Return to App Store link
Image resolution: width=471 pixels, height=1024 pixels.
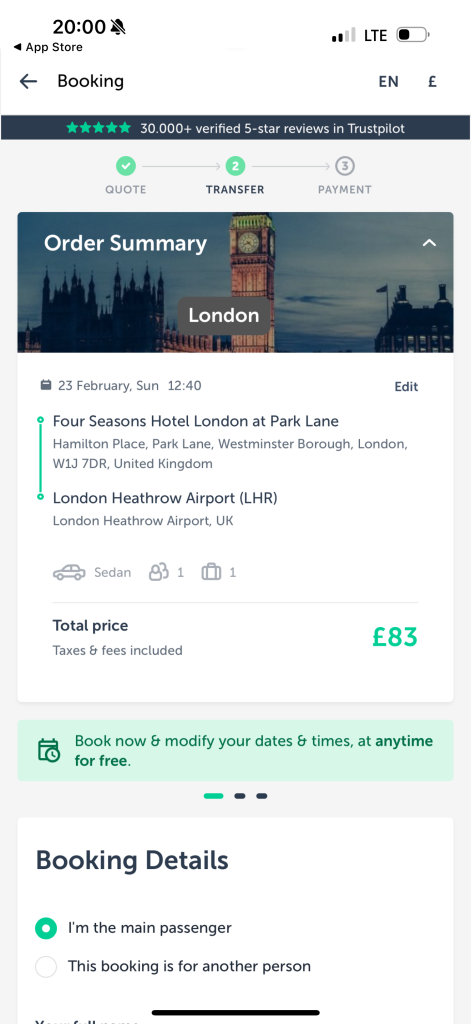(48, 47)
